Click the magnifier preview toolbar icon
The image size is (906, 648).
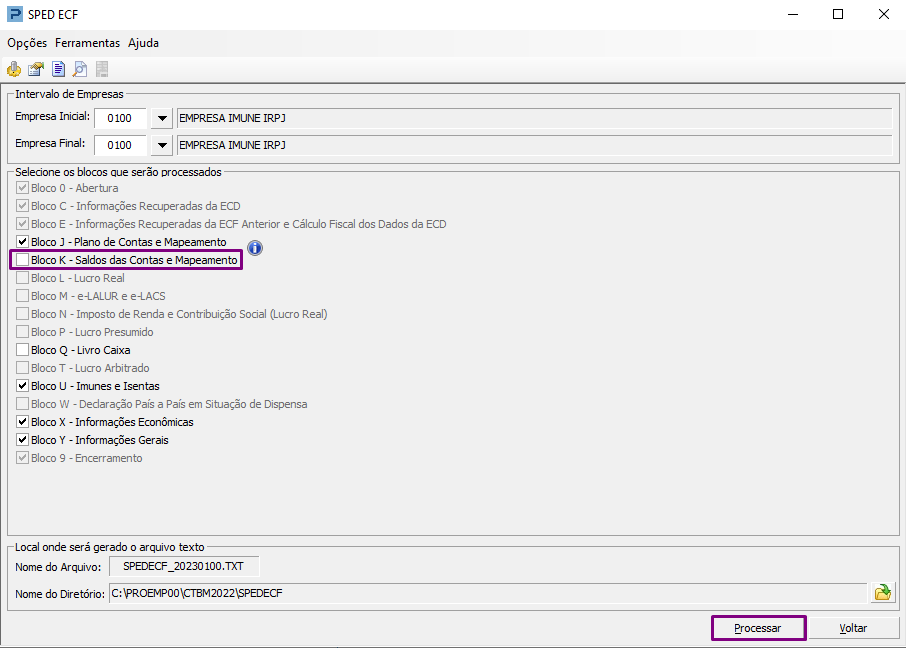[x=80, y=69]
